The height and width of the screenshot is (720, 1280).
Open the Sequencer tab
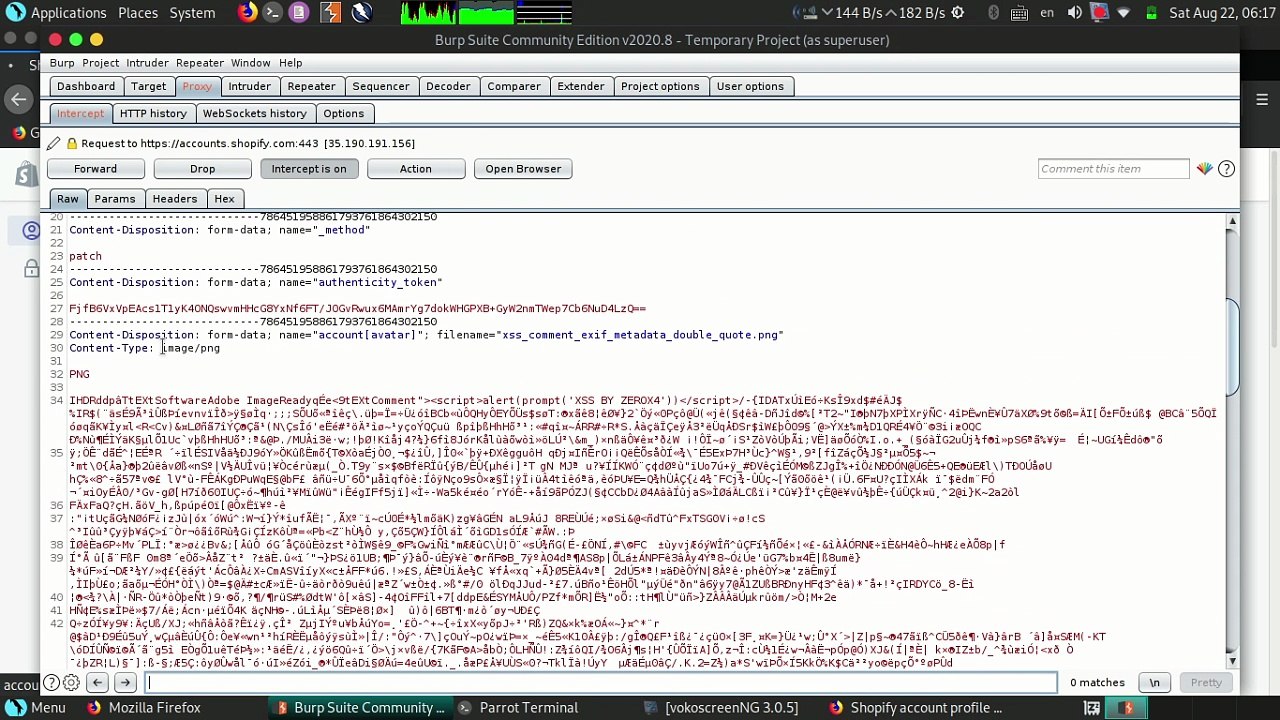[x=381, y=86]
